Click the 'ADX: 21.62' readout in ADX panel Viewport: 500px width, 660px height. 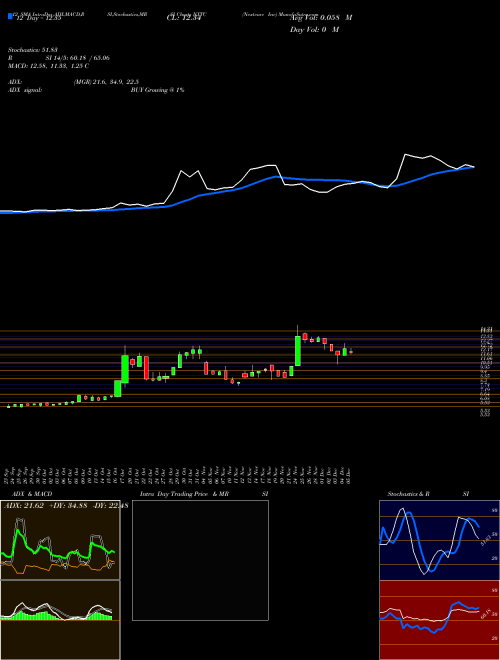point(22,506)
